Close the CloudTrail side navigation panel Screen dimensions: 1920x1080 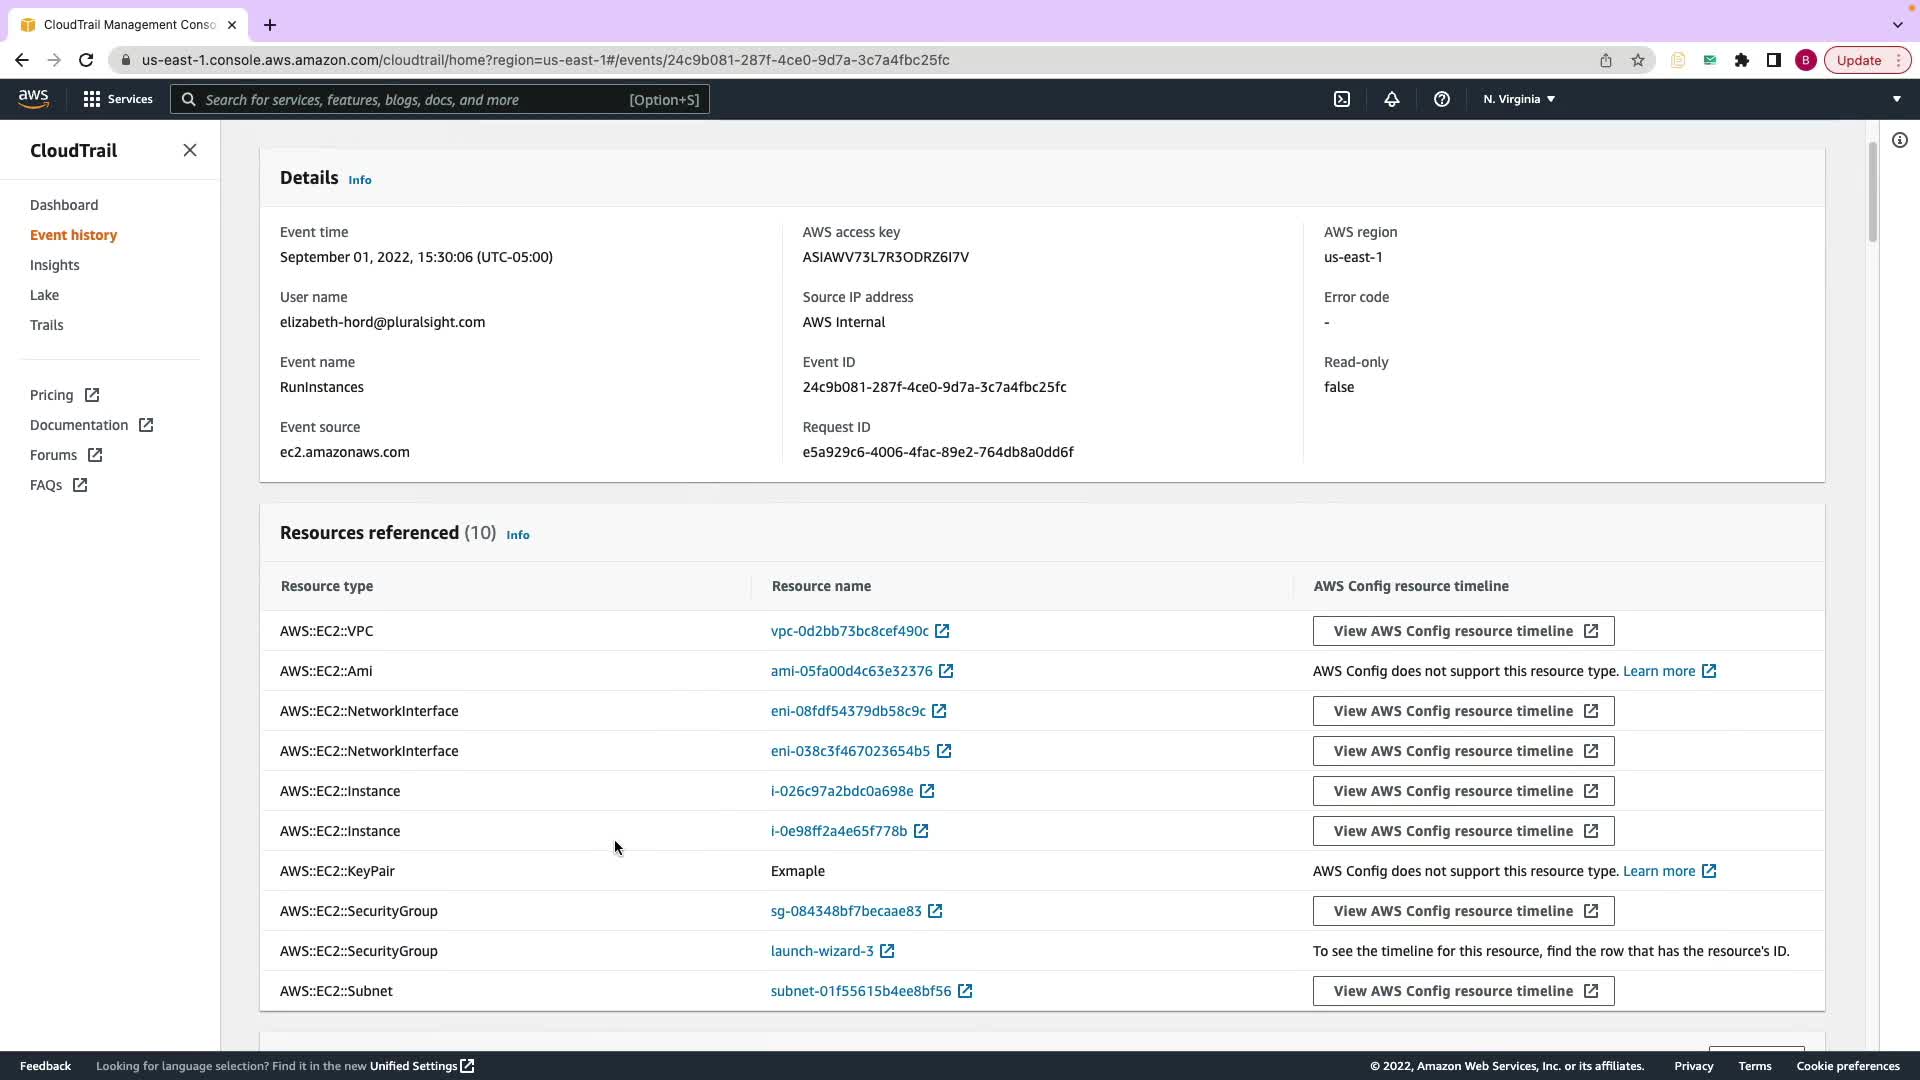coord(190,150)
